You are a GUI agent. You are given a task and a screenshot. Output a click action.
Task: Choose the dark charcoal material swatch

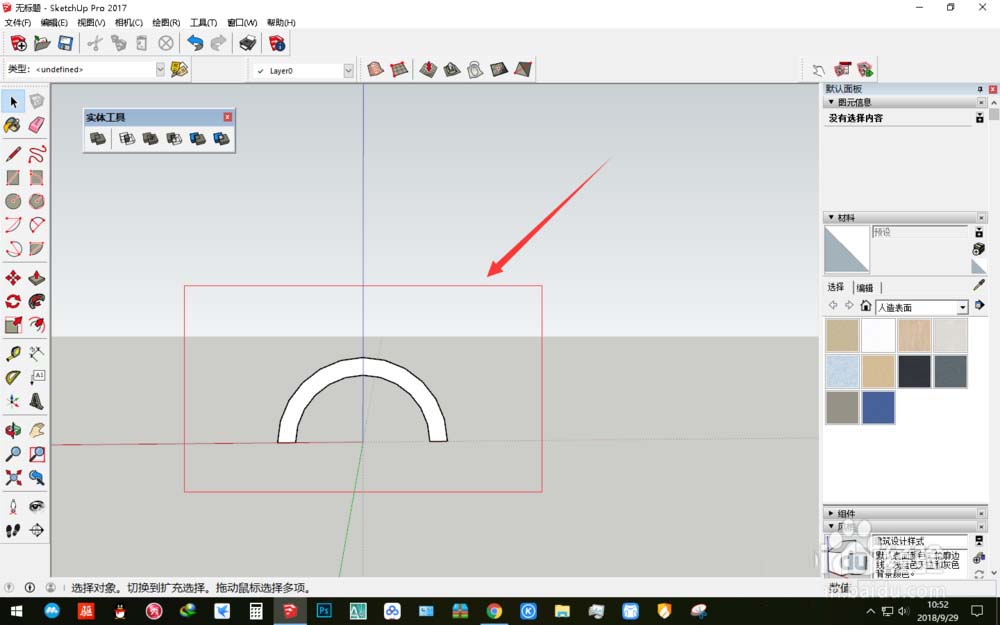point(914,371)
